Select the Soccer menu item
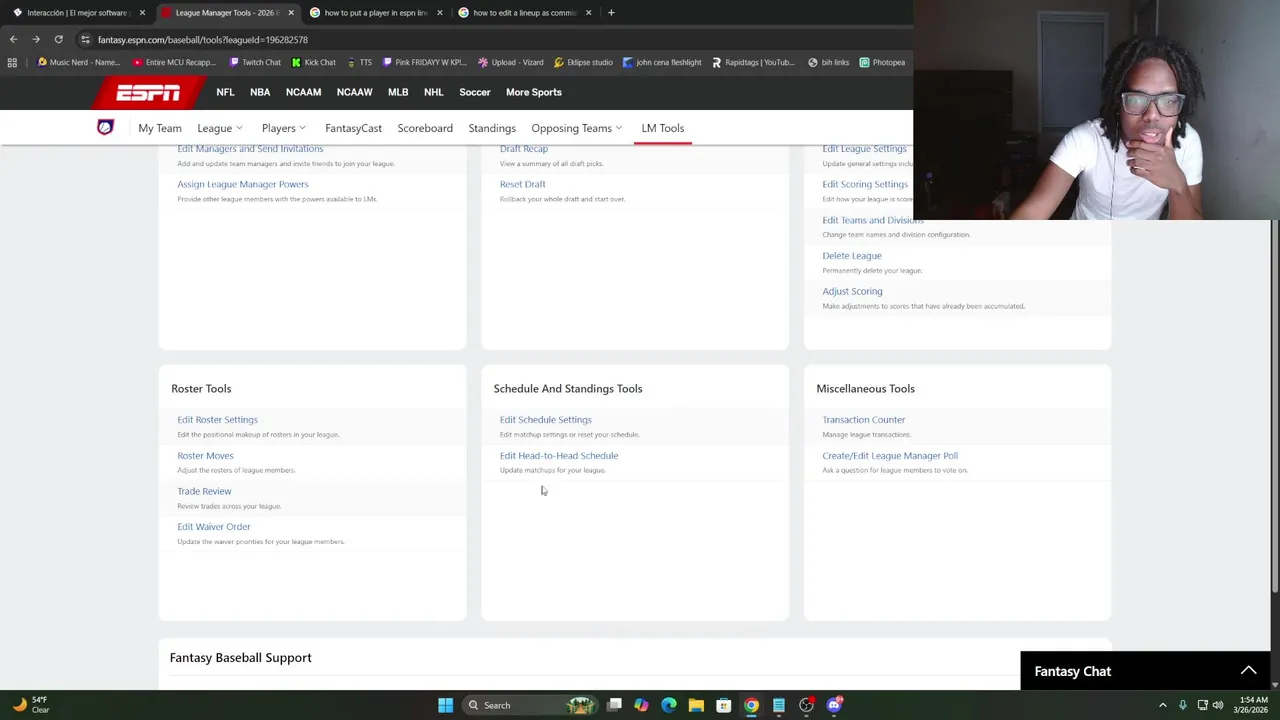Image resolution: width=1280 pixels, height=720 pixels. click(475, 92)
